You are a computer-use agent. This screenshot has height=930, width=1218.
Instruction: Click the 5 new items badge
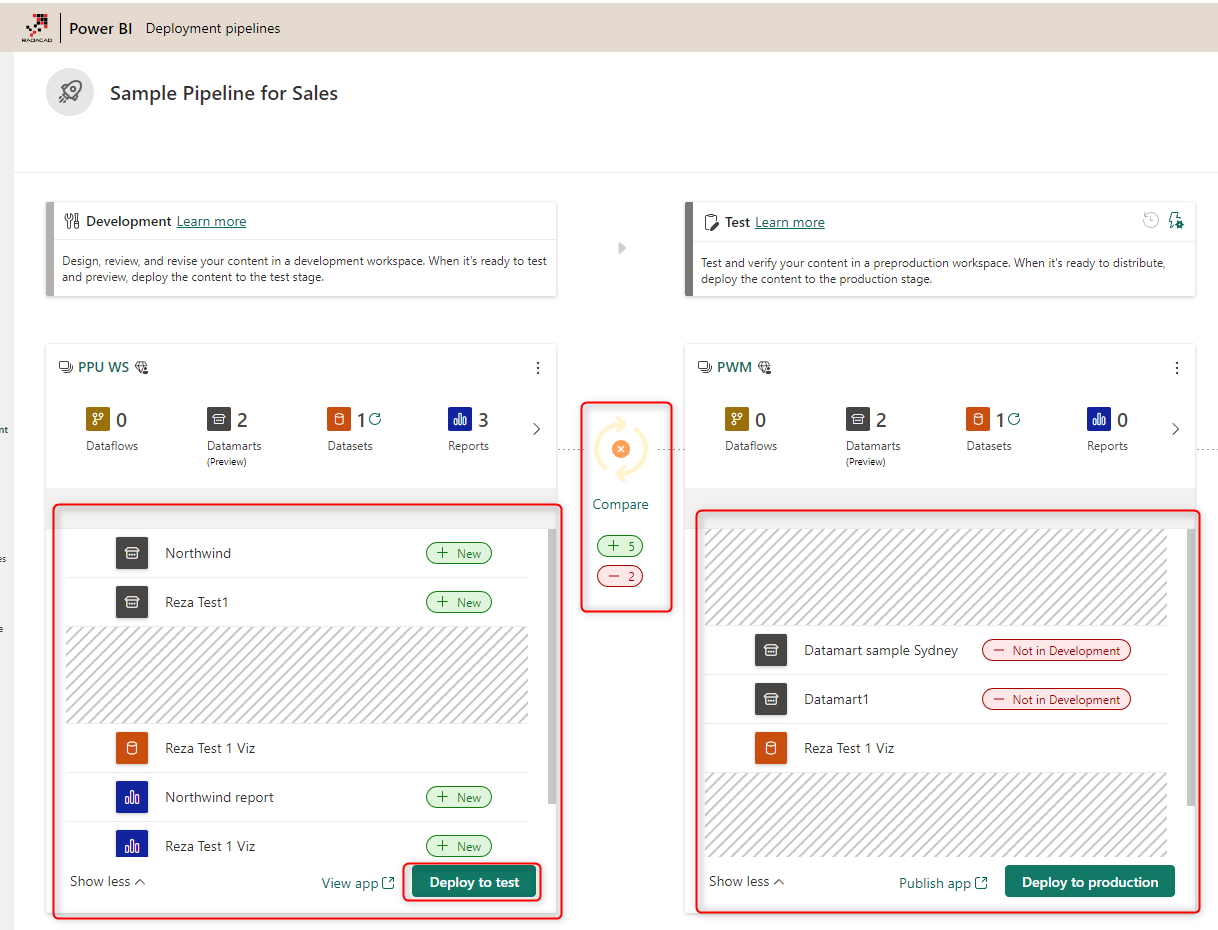tap(620, 547)
